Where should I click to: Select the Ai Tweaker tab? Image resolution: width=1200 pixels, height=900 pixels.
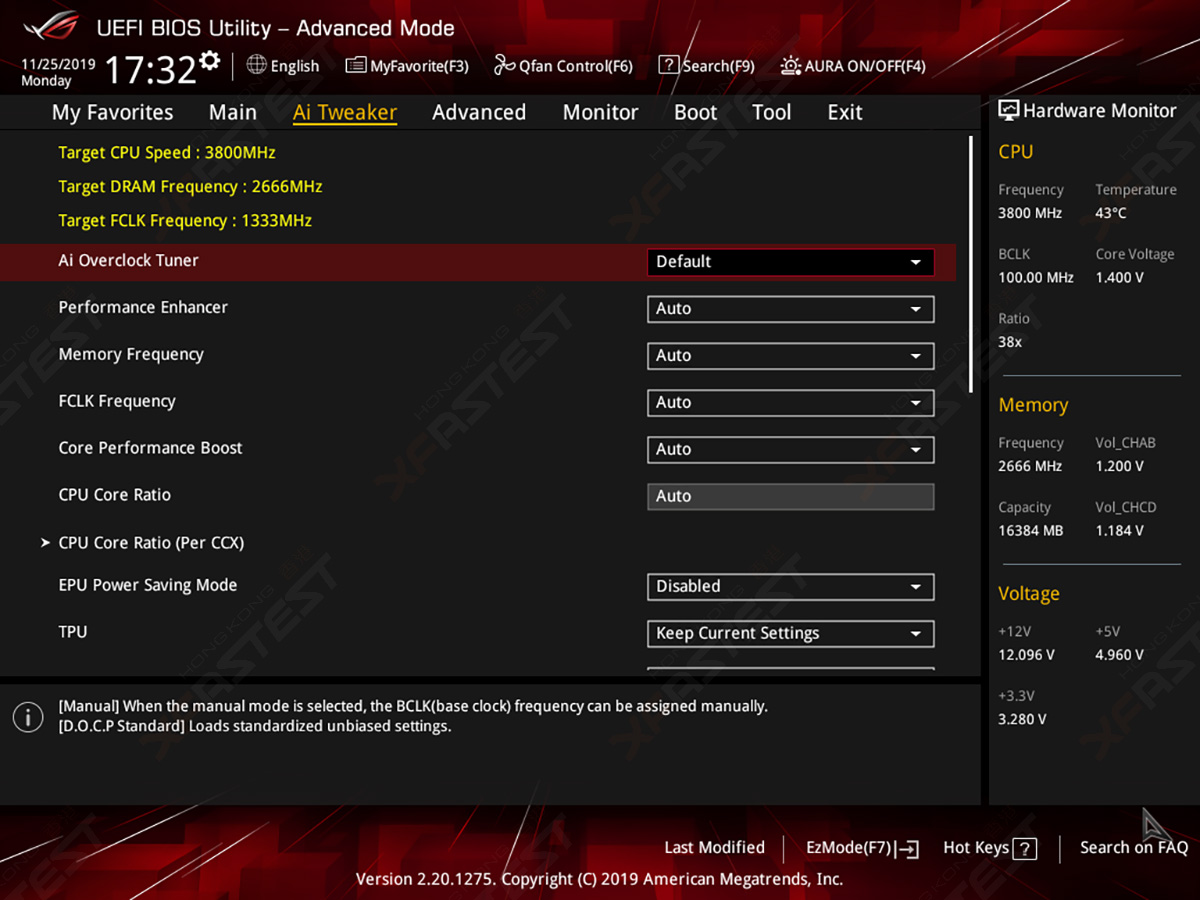[345, 113]
